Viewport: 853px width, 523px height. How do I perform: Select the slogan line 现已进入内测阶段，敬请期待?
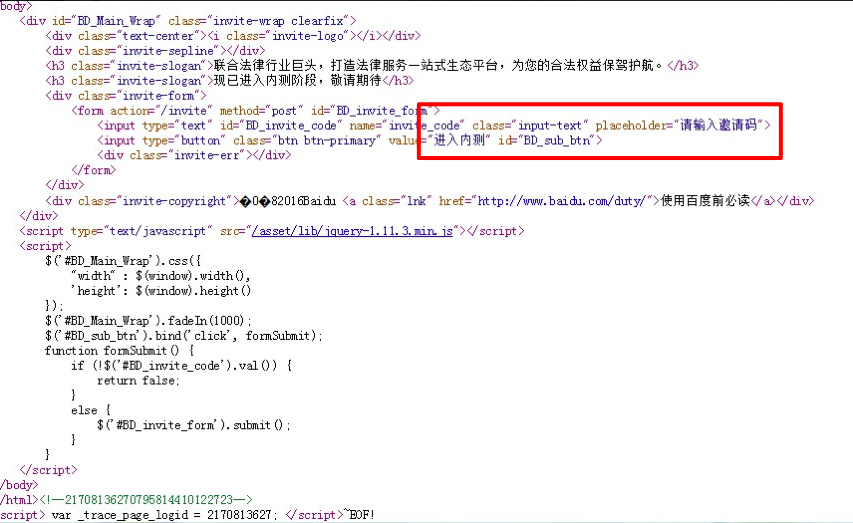pos(230,81)
